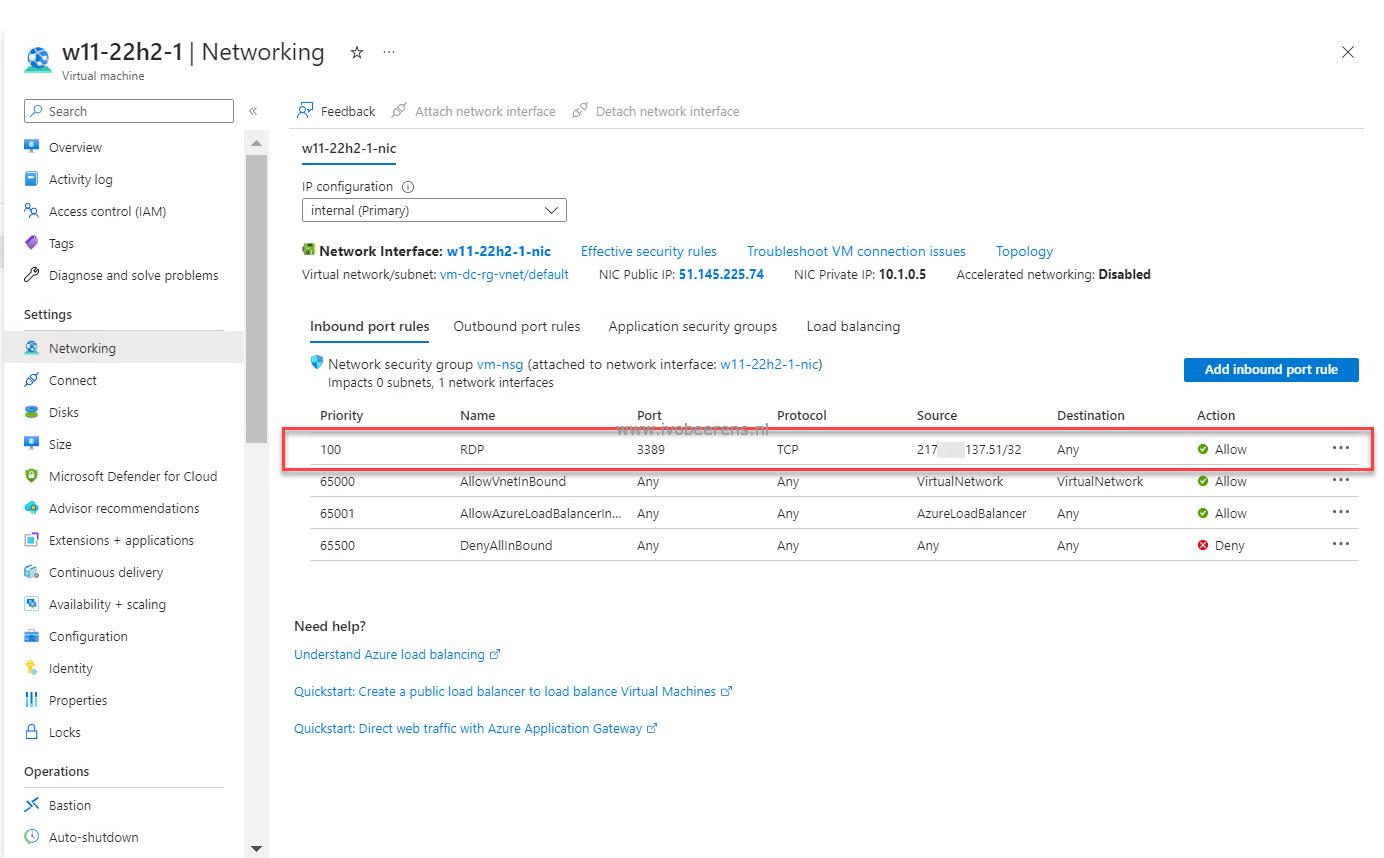Click public IP 51.145.225.74 link
The width and height of the screenshot is (1384, 858).
click(721, 274)
